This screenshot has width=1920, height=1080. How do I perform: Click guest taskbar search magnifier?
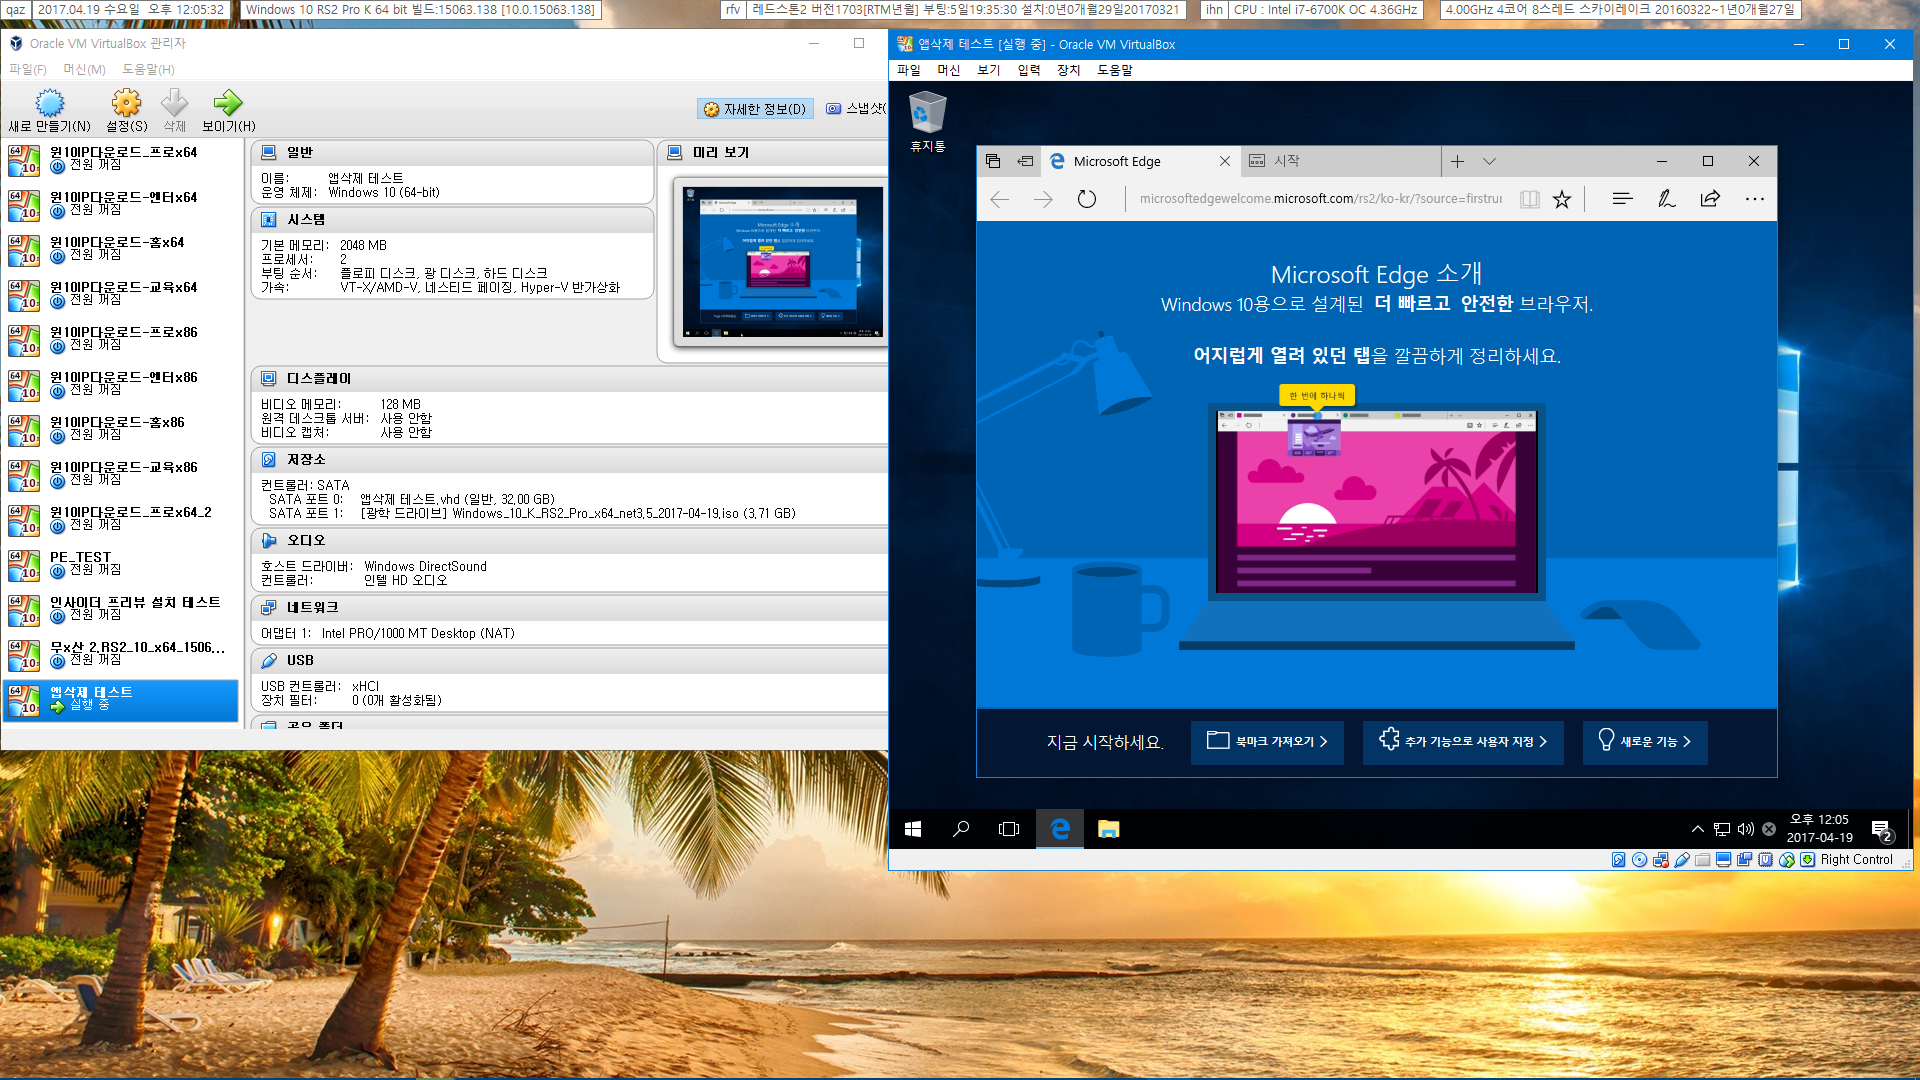point(961,829)
